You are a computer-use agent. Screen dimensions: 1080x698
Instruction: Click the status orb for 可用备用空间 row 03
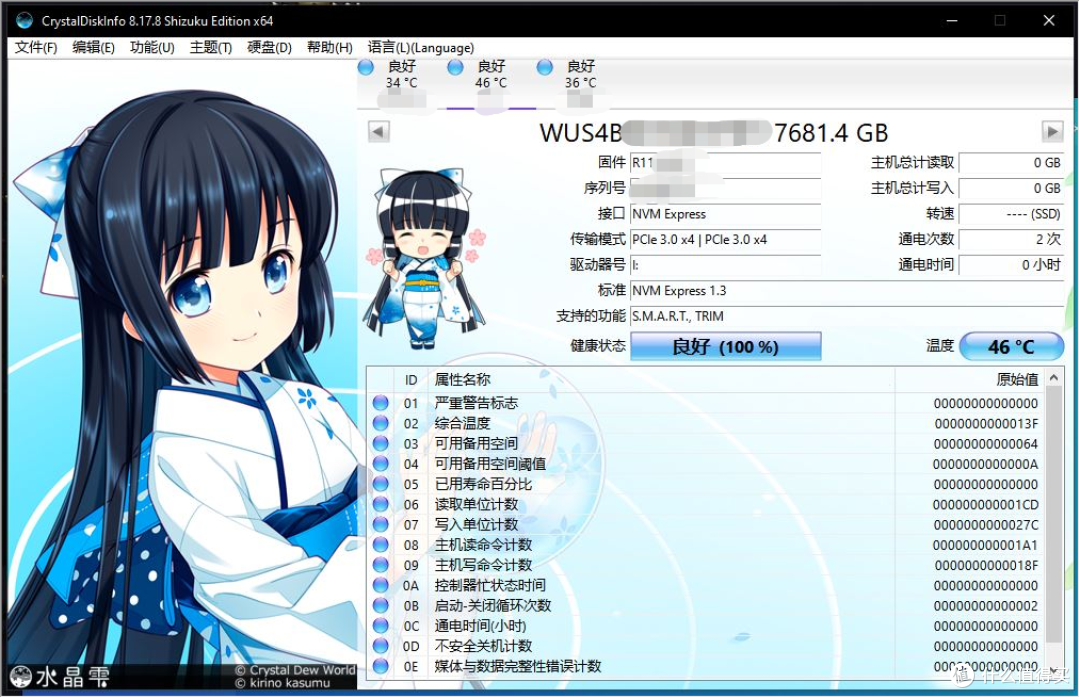point(380,443)
